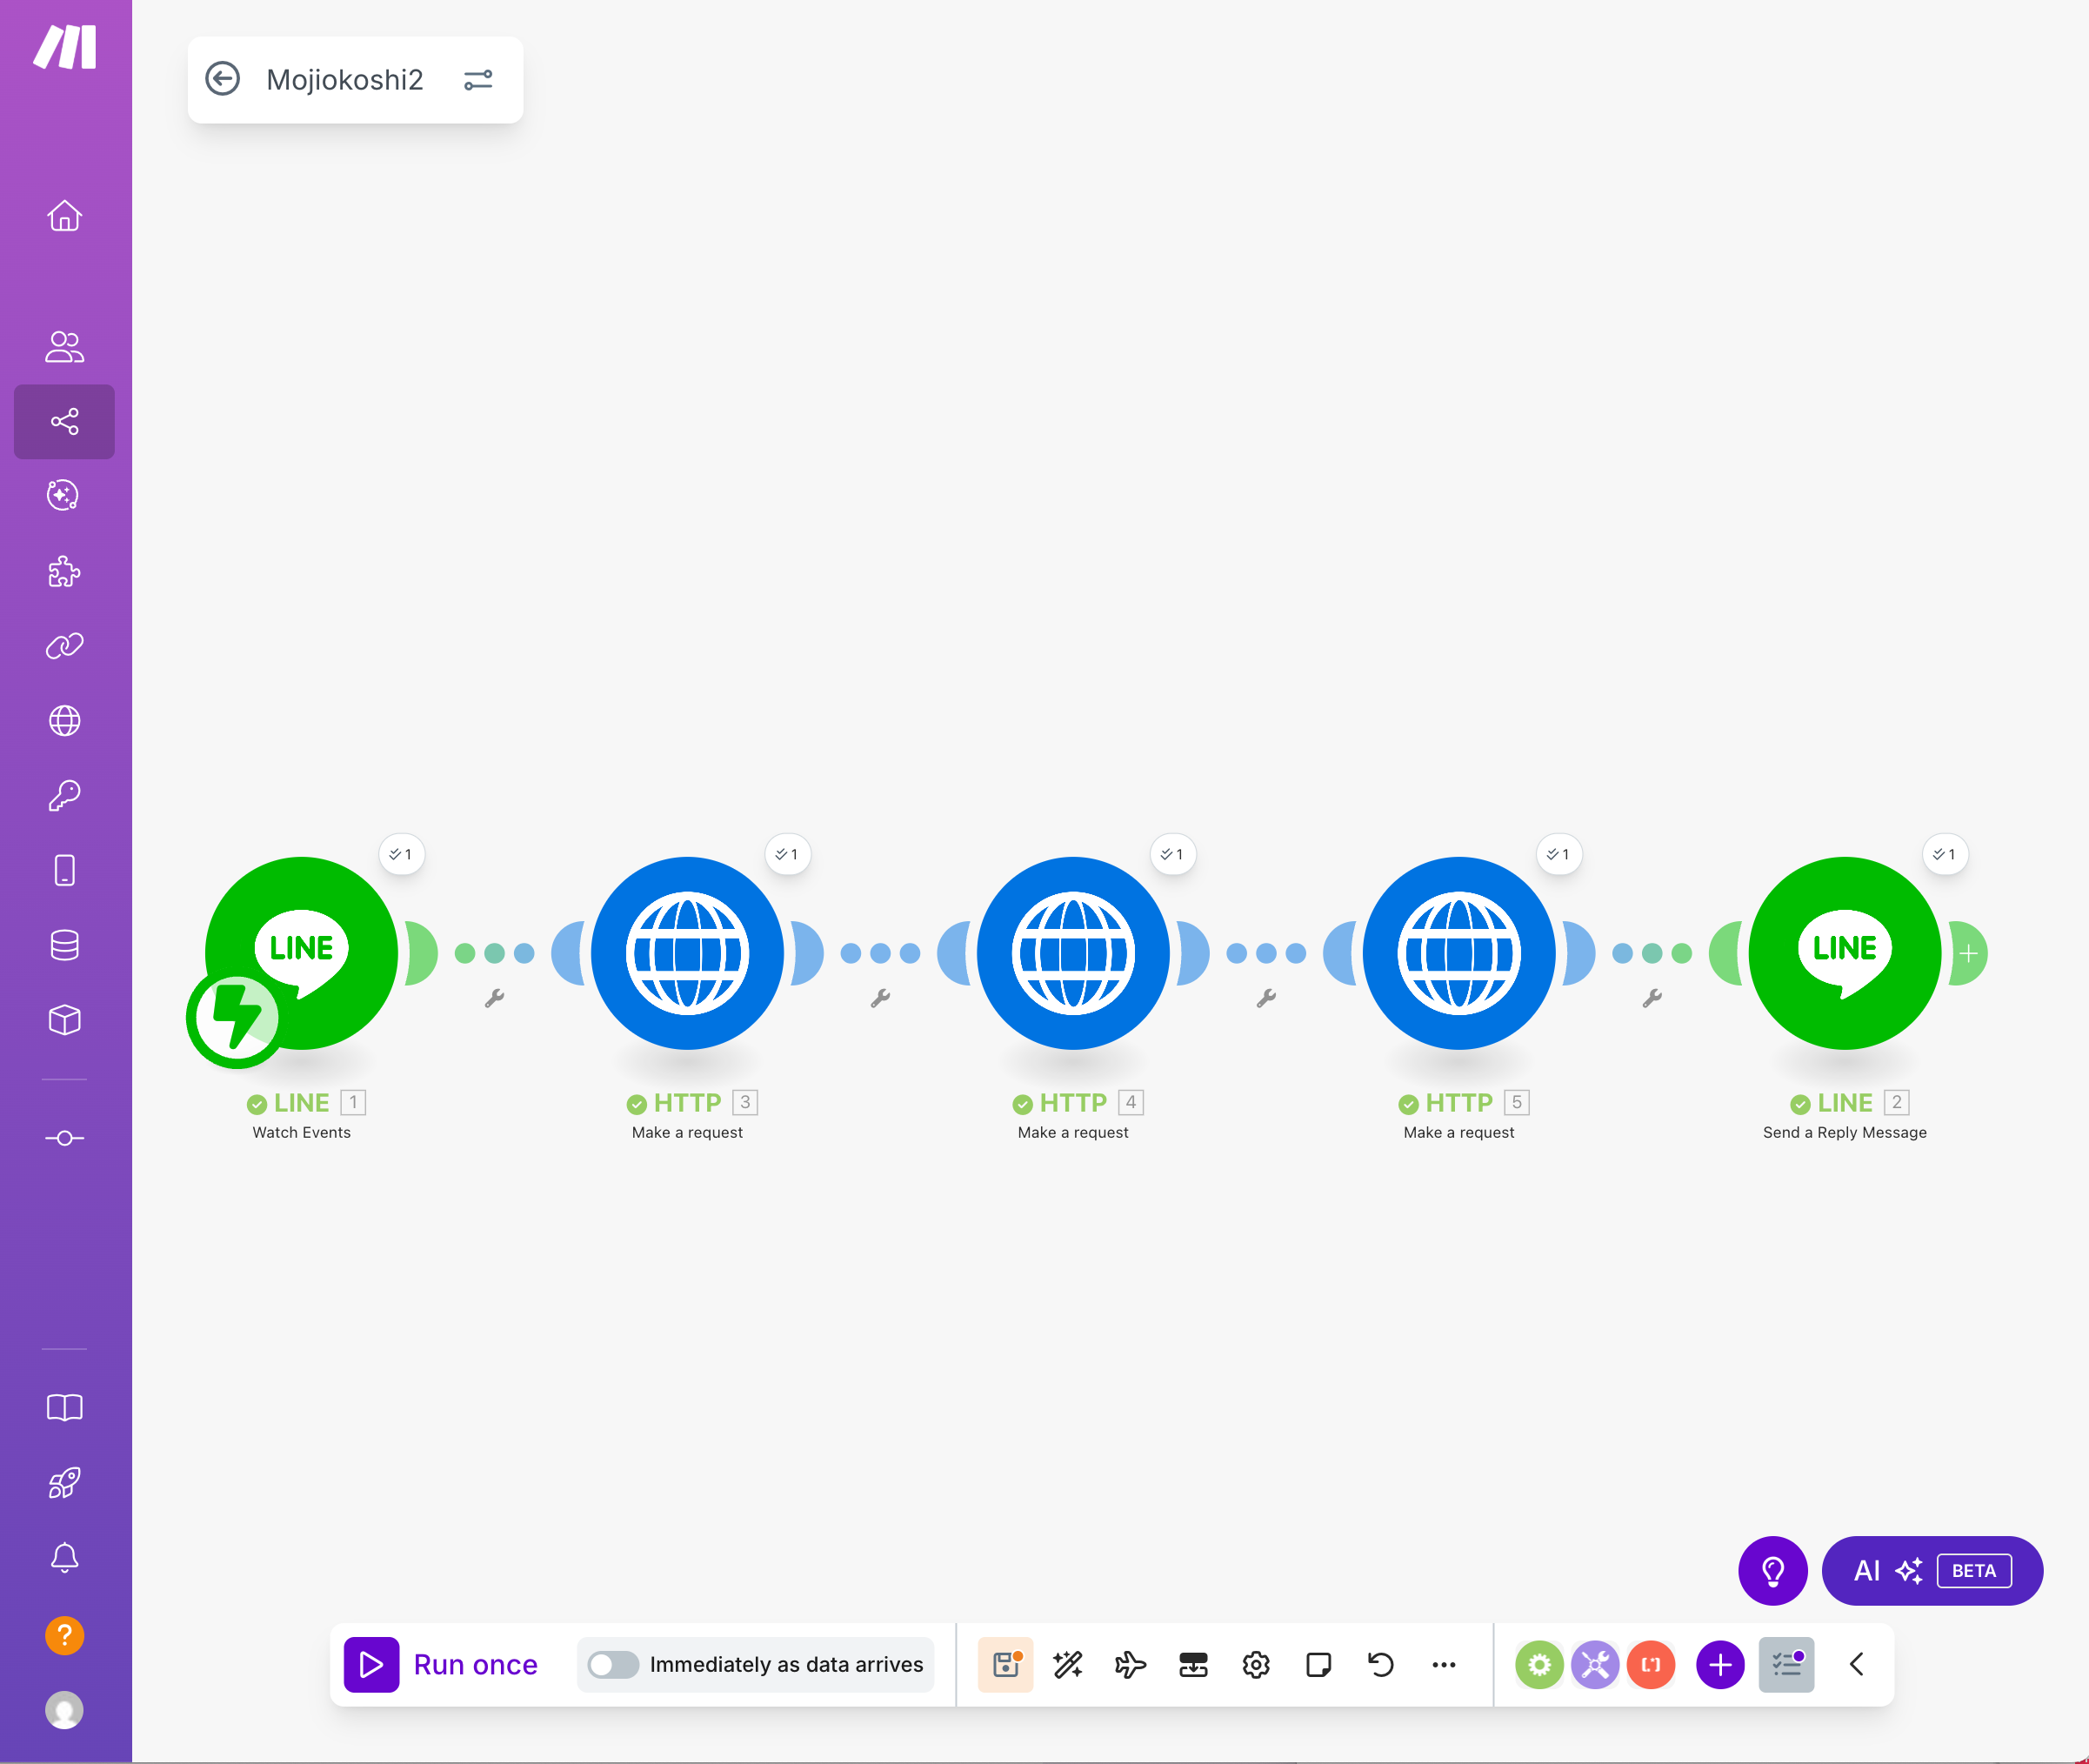The height and width of the screenshot is (1764, 2089).
Task: Open the three-dots more options menu
Action: pyautogui.click(x=1443, y=1664)
